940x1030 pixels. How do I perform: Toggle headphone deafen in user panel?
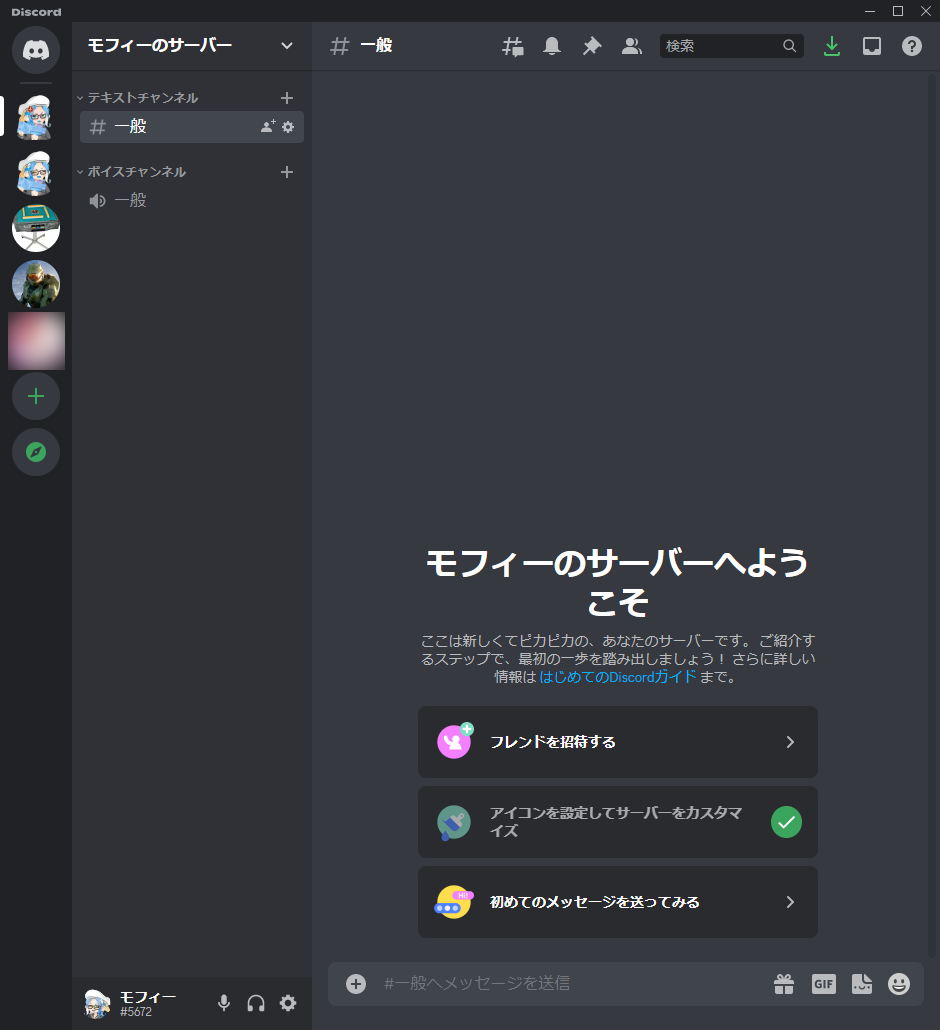tap(256, 1003)
